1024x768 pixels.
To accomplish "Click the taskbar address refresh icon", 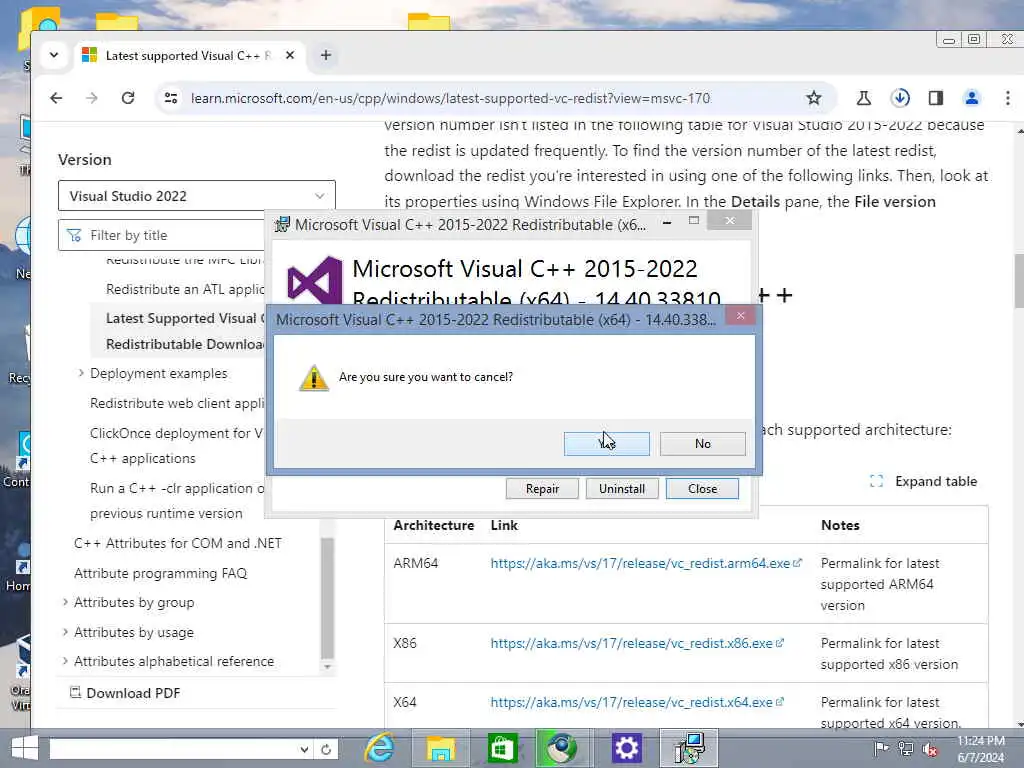I will (x=326, y=749).
